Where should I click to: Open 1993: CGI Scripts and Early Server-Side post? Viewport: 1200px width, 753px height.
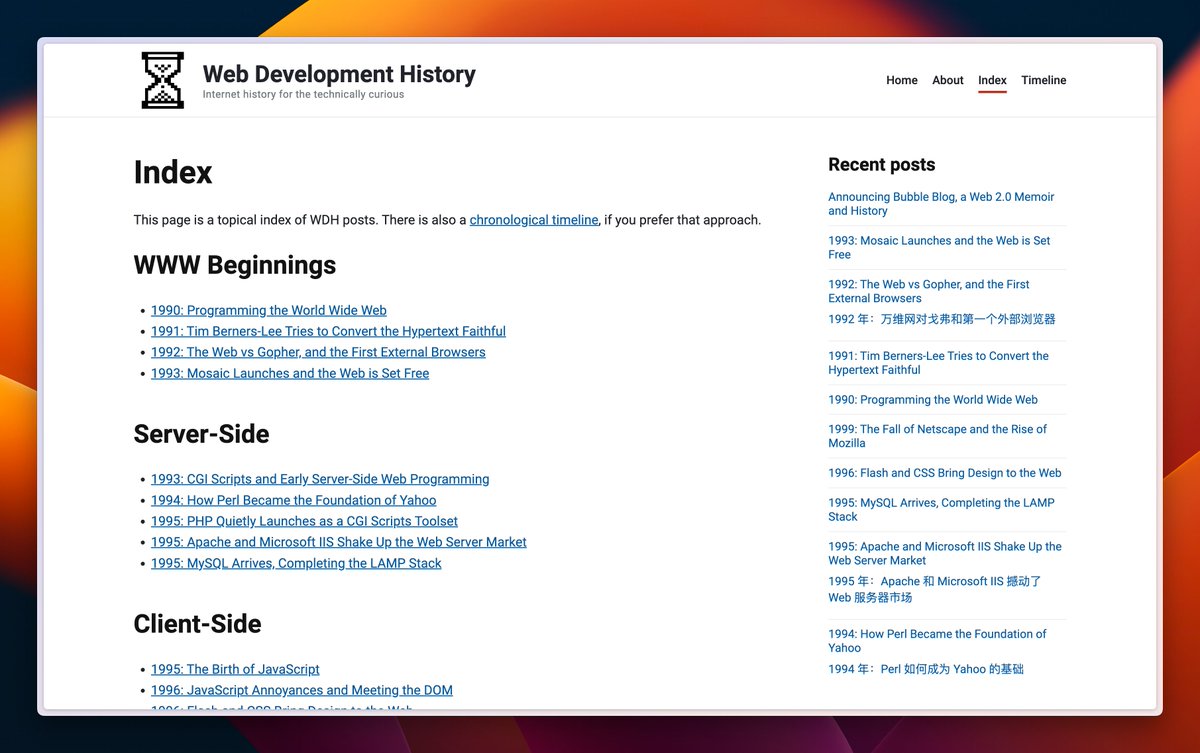click(x=320, y=479)
